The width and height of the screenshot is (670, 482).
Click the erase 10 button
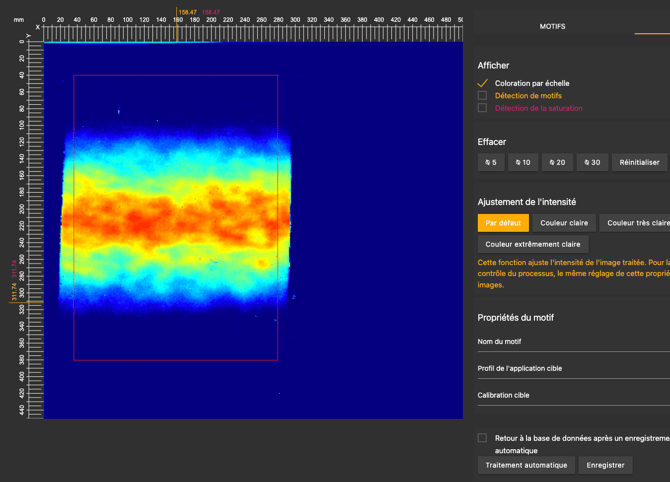pyautogui.click(x=523, y=162)
